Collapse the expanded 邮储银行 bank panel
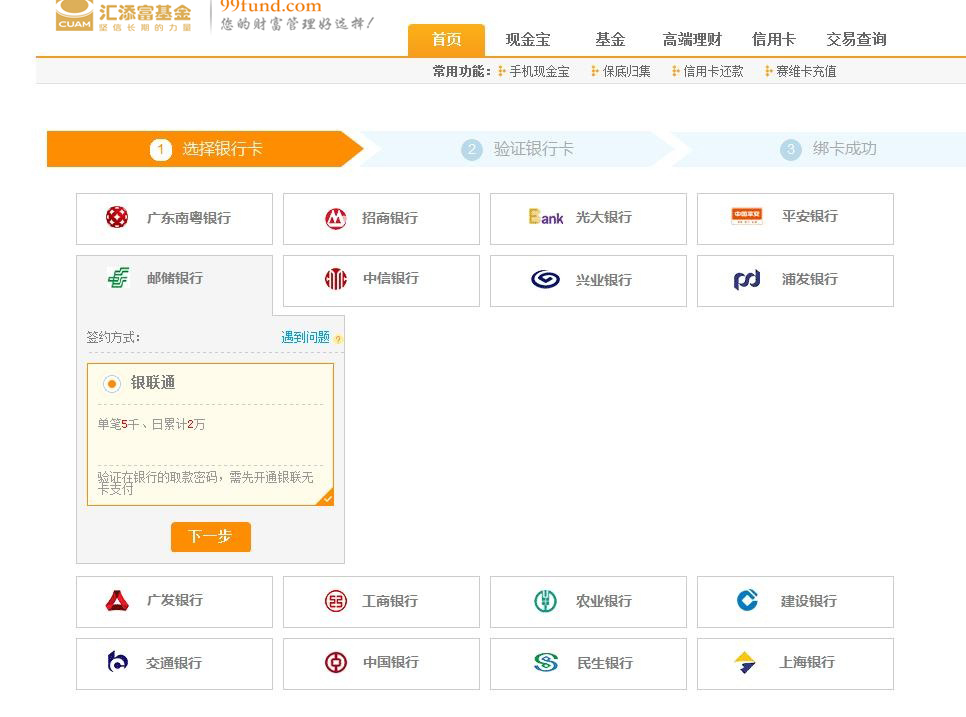Image resolution: width=966 pixels, height=717 pixels. (x=174, y=279)
